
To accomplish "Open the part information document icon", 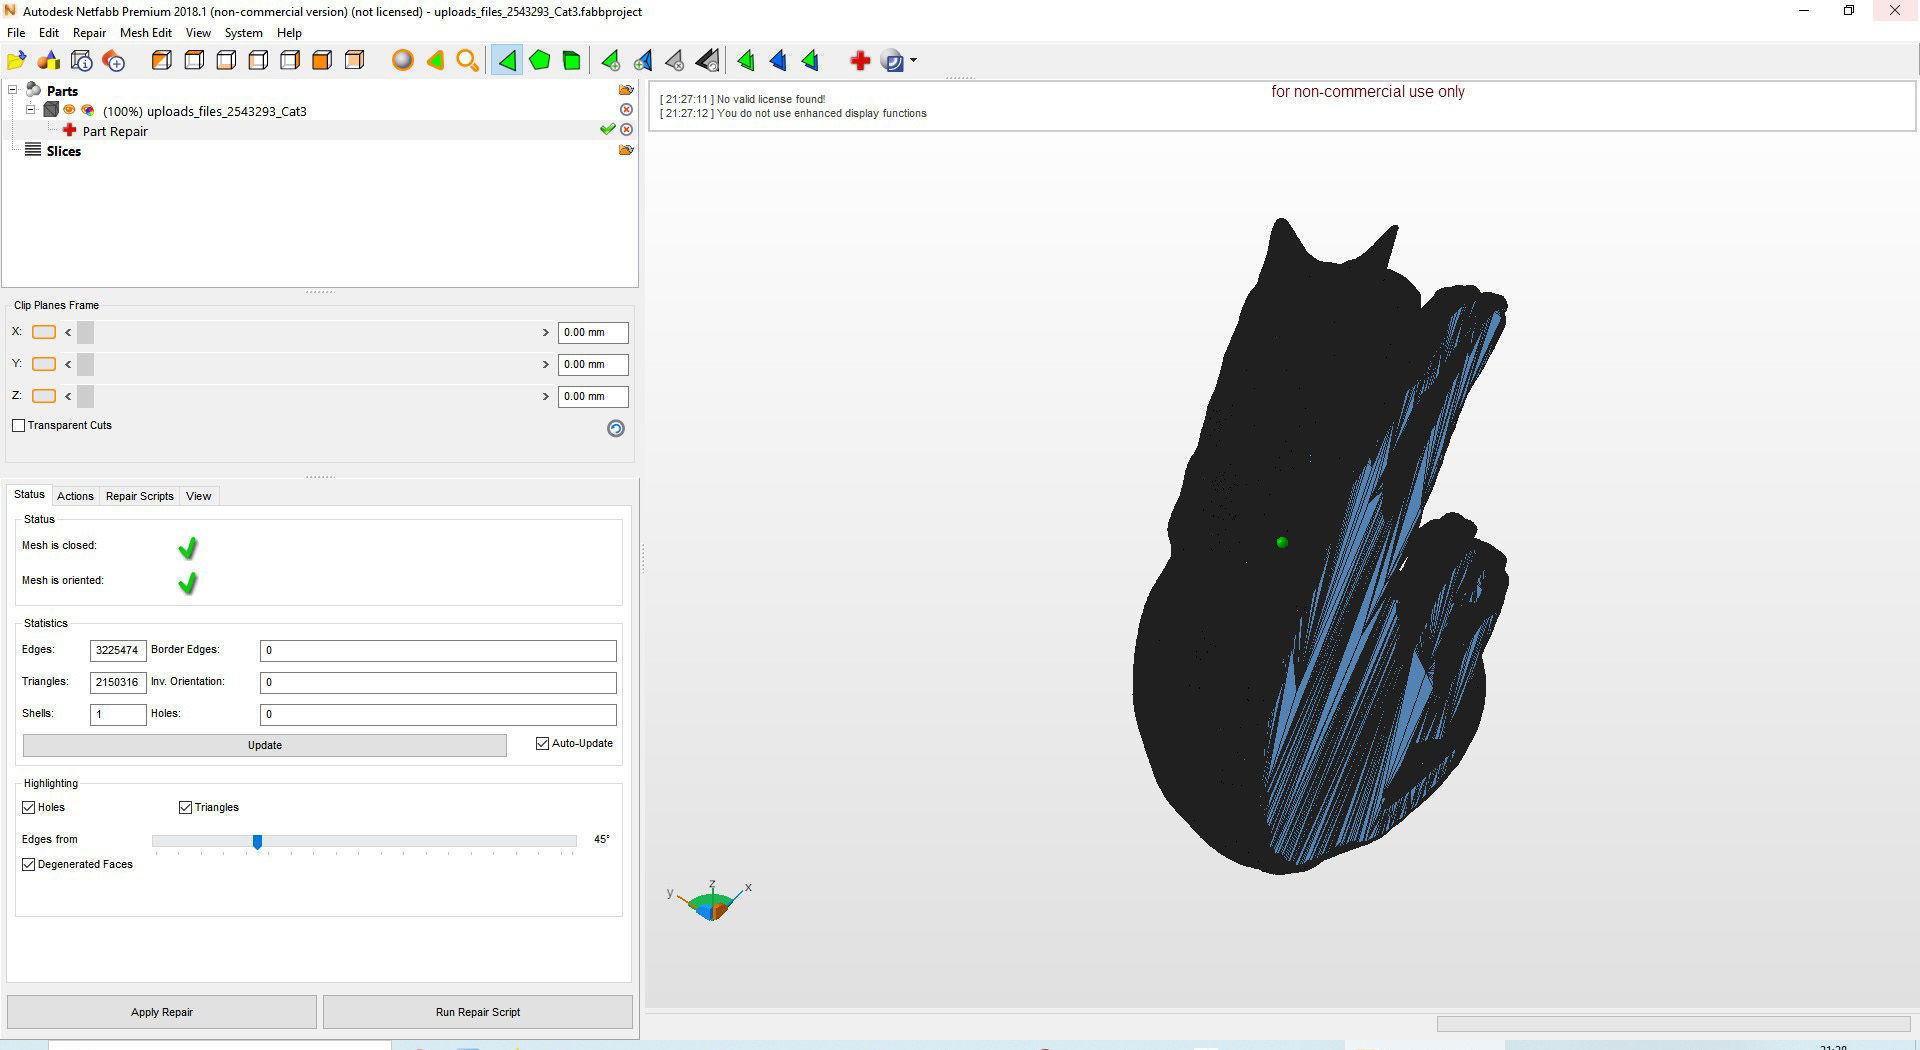I will [82, 61].
